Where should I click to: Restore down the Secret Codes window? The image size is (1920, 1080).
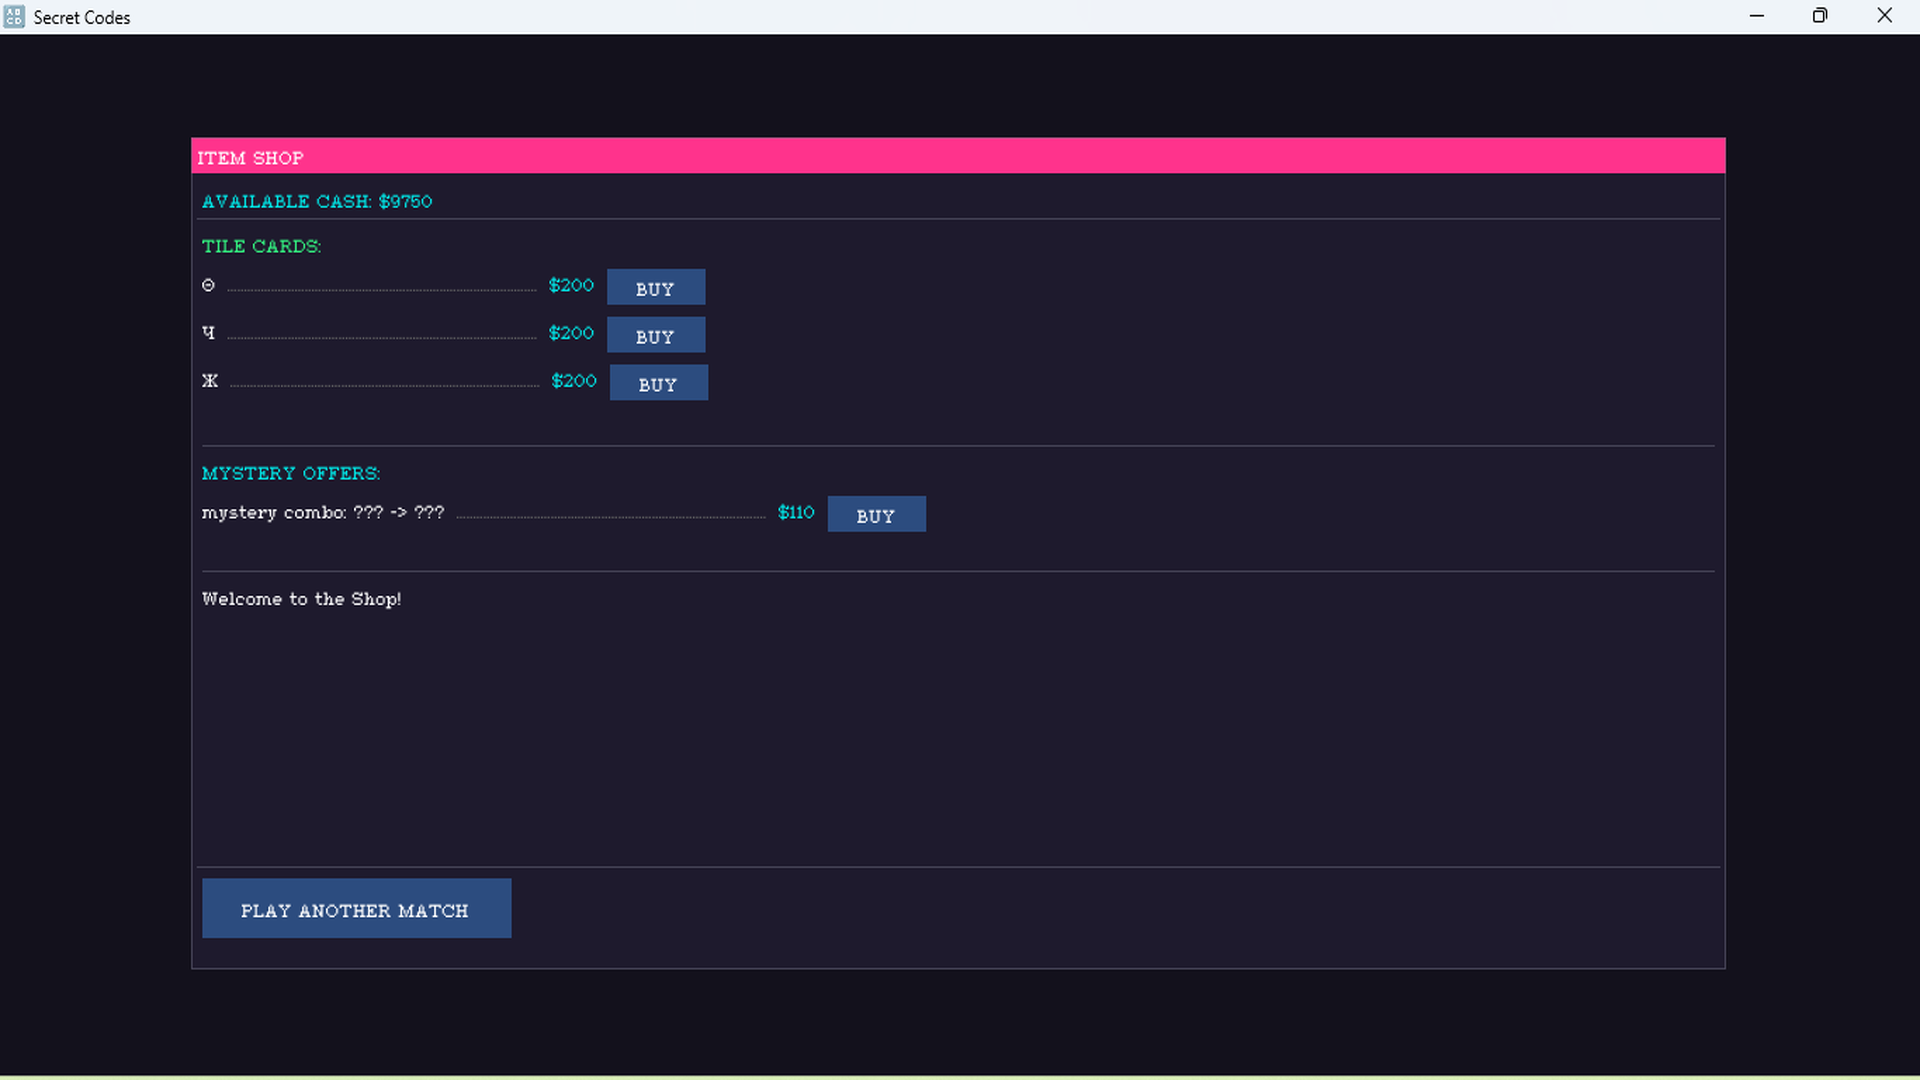pos(1820,16)
